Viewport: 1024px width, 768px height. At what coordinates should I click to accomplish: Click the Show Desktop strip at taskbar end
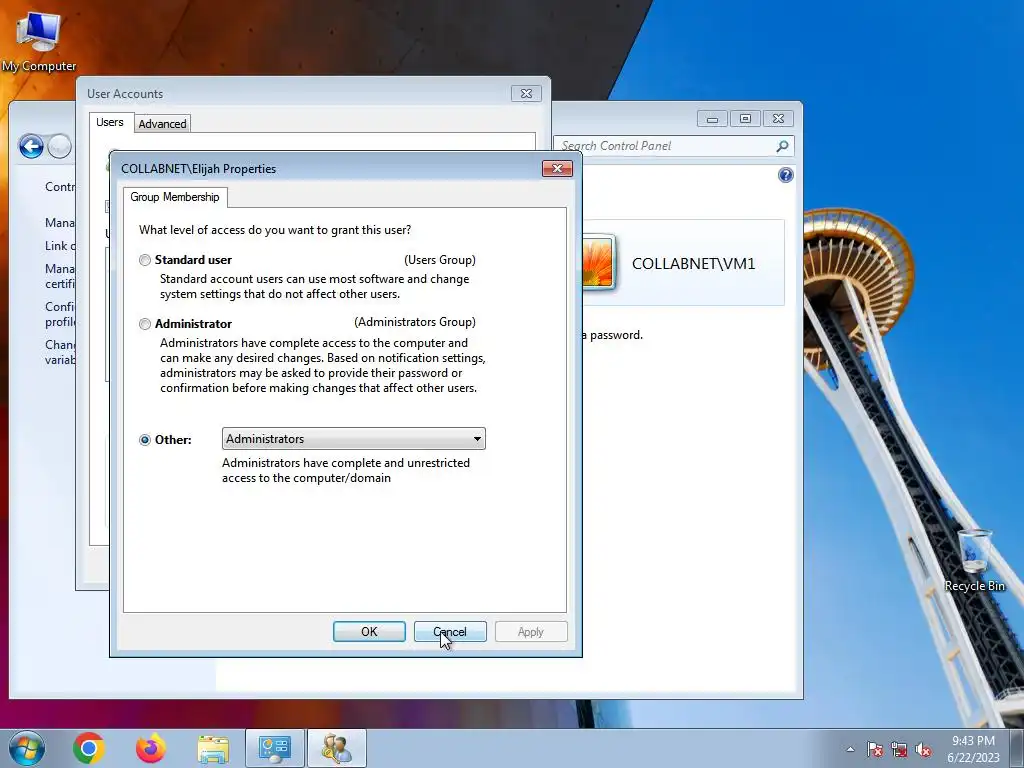[x=1017, y=748]
